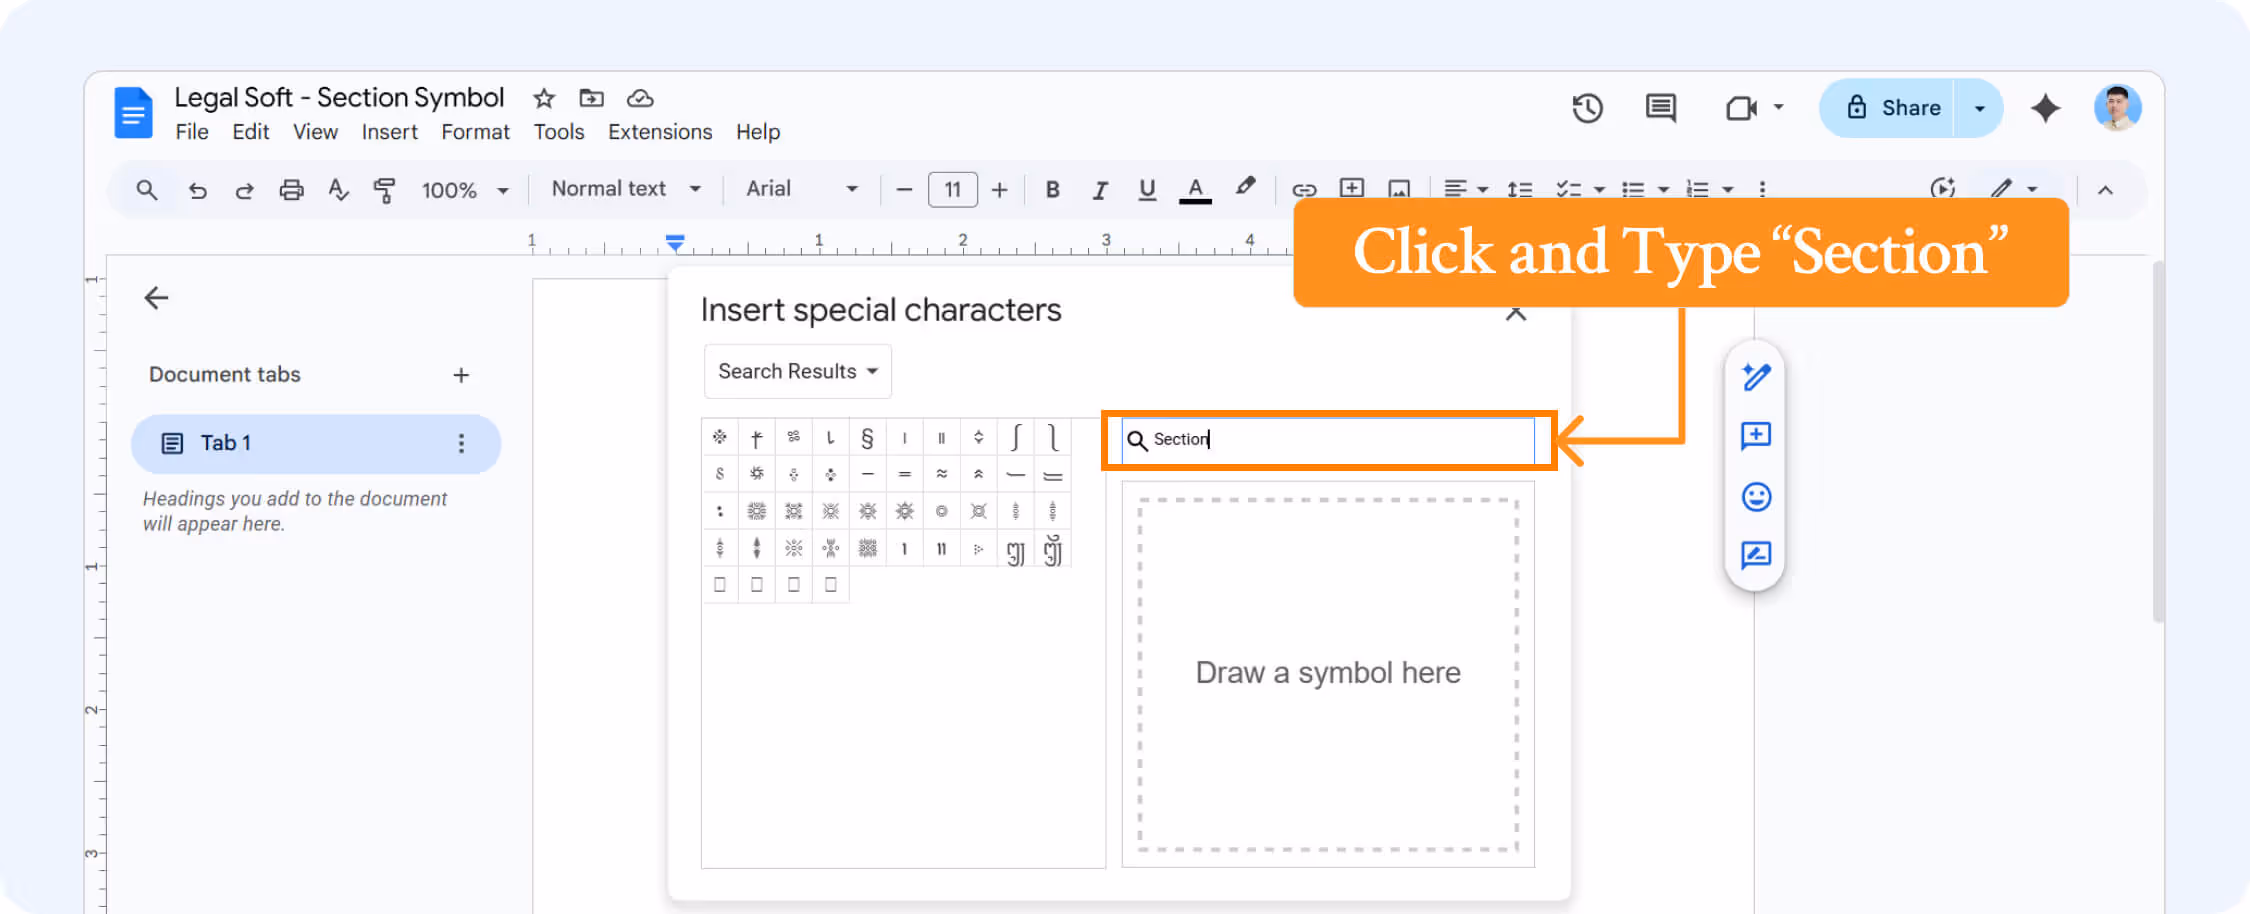Open version history
This screenshot has height=914, width=2250.
pos(1588,107)
